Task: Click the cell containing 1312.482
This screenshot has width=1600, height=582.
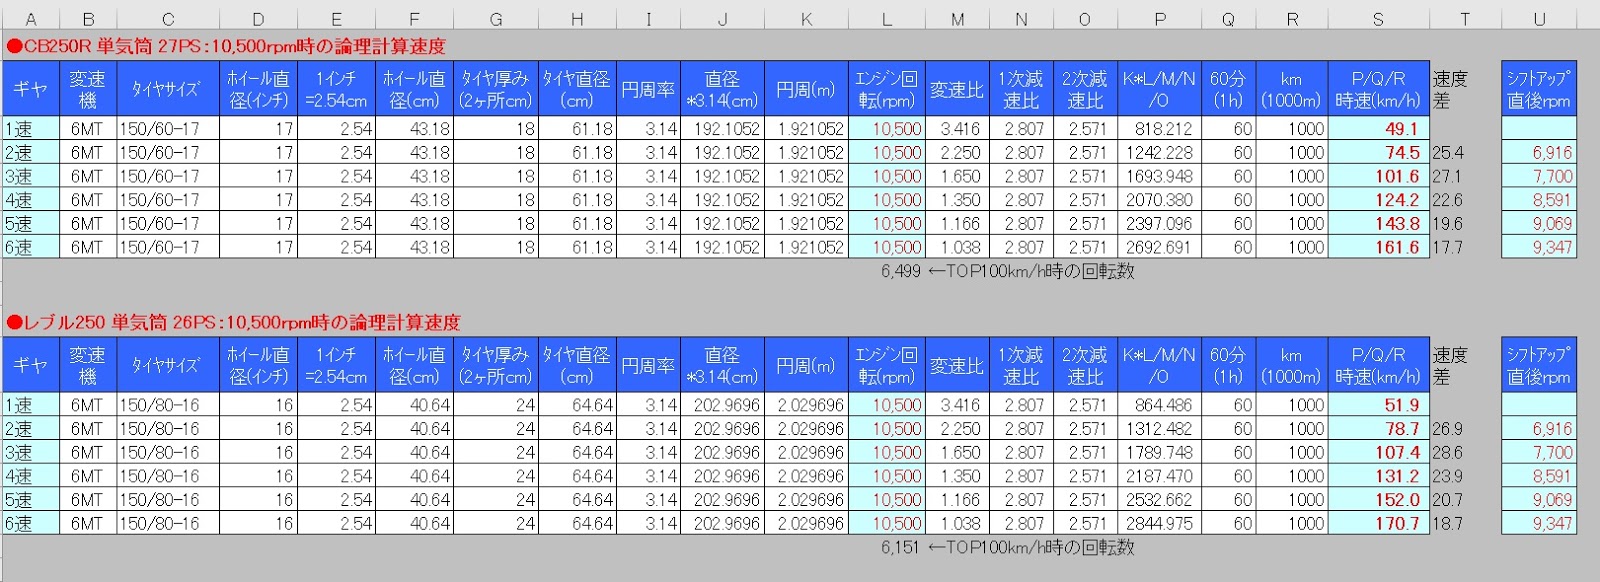Action: 1159,429
